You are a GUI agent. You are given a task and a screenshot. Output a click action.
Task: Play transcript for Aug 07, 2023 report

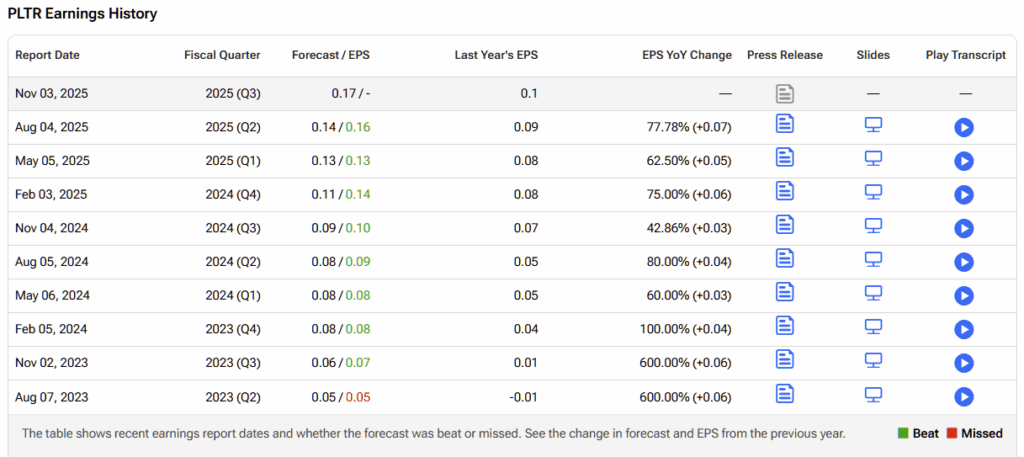pyautogui.click(x=964, y=397)
